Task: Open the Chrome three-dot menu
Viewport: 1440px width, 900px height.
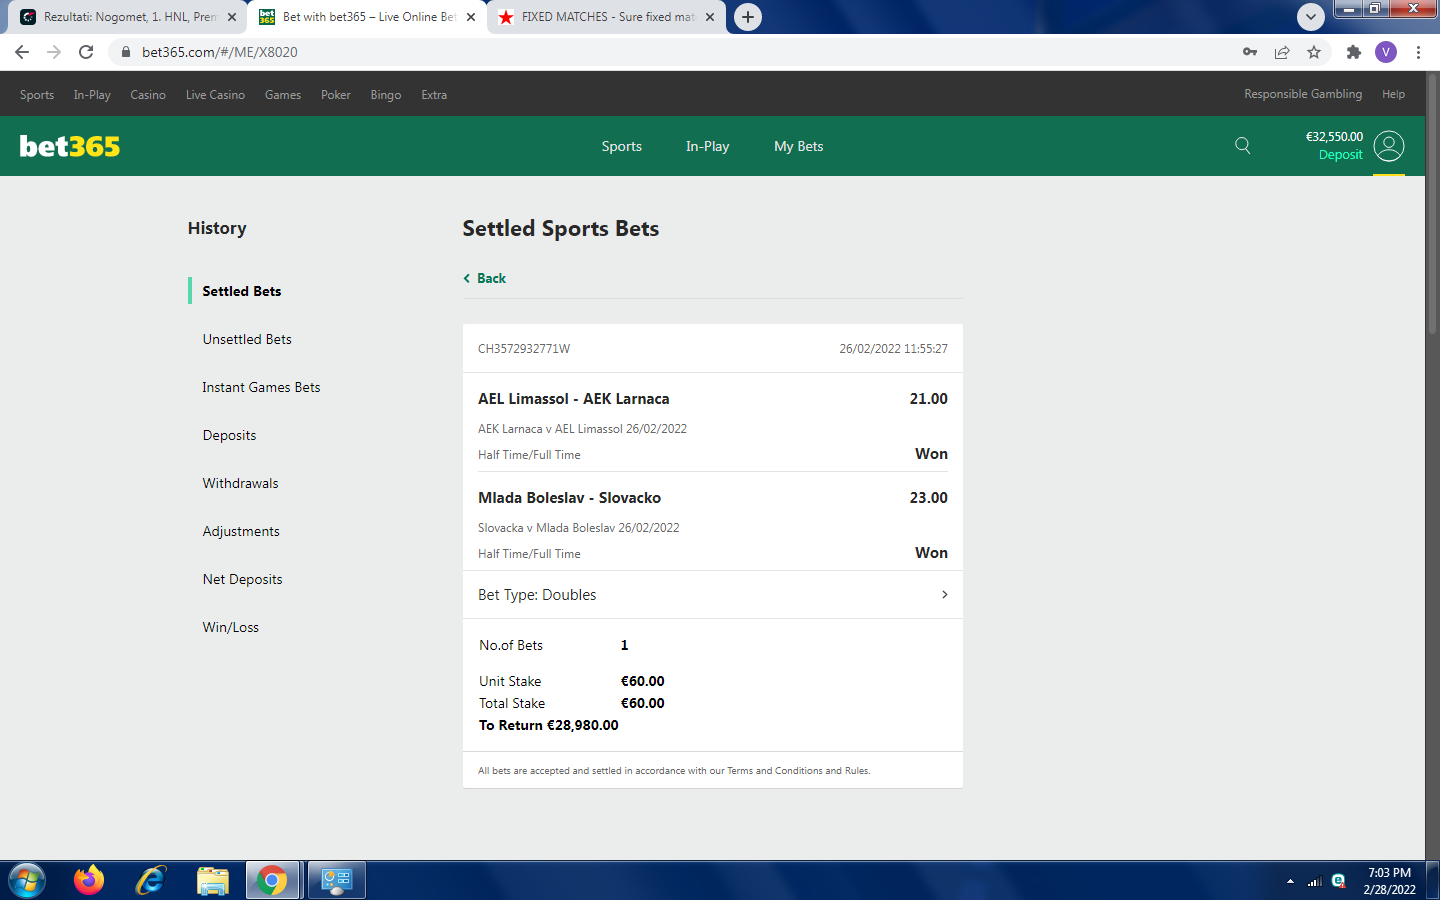Action: (1418, 52)
